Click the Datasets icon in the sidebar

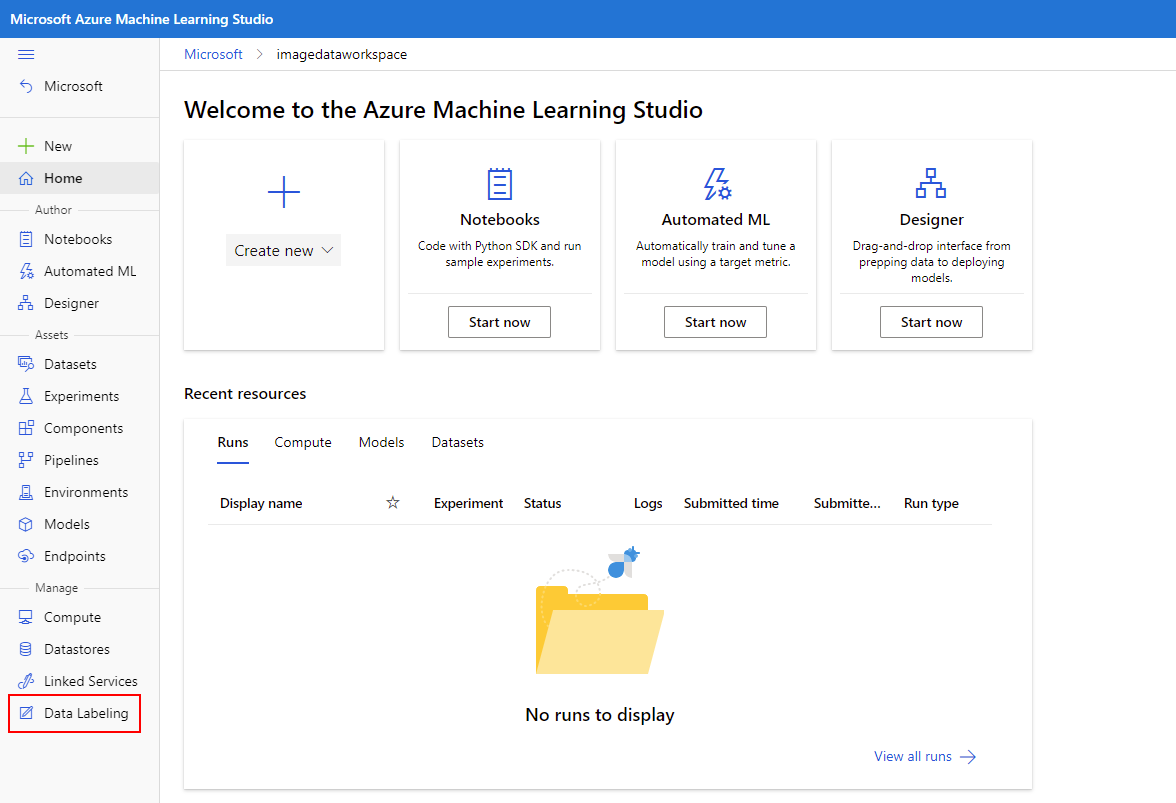(x=26, y=364)
